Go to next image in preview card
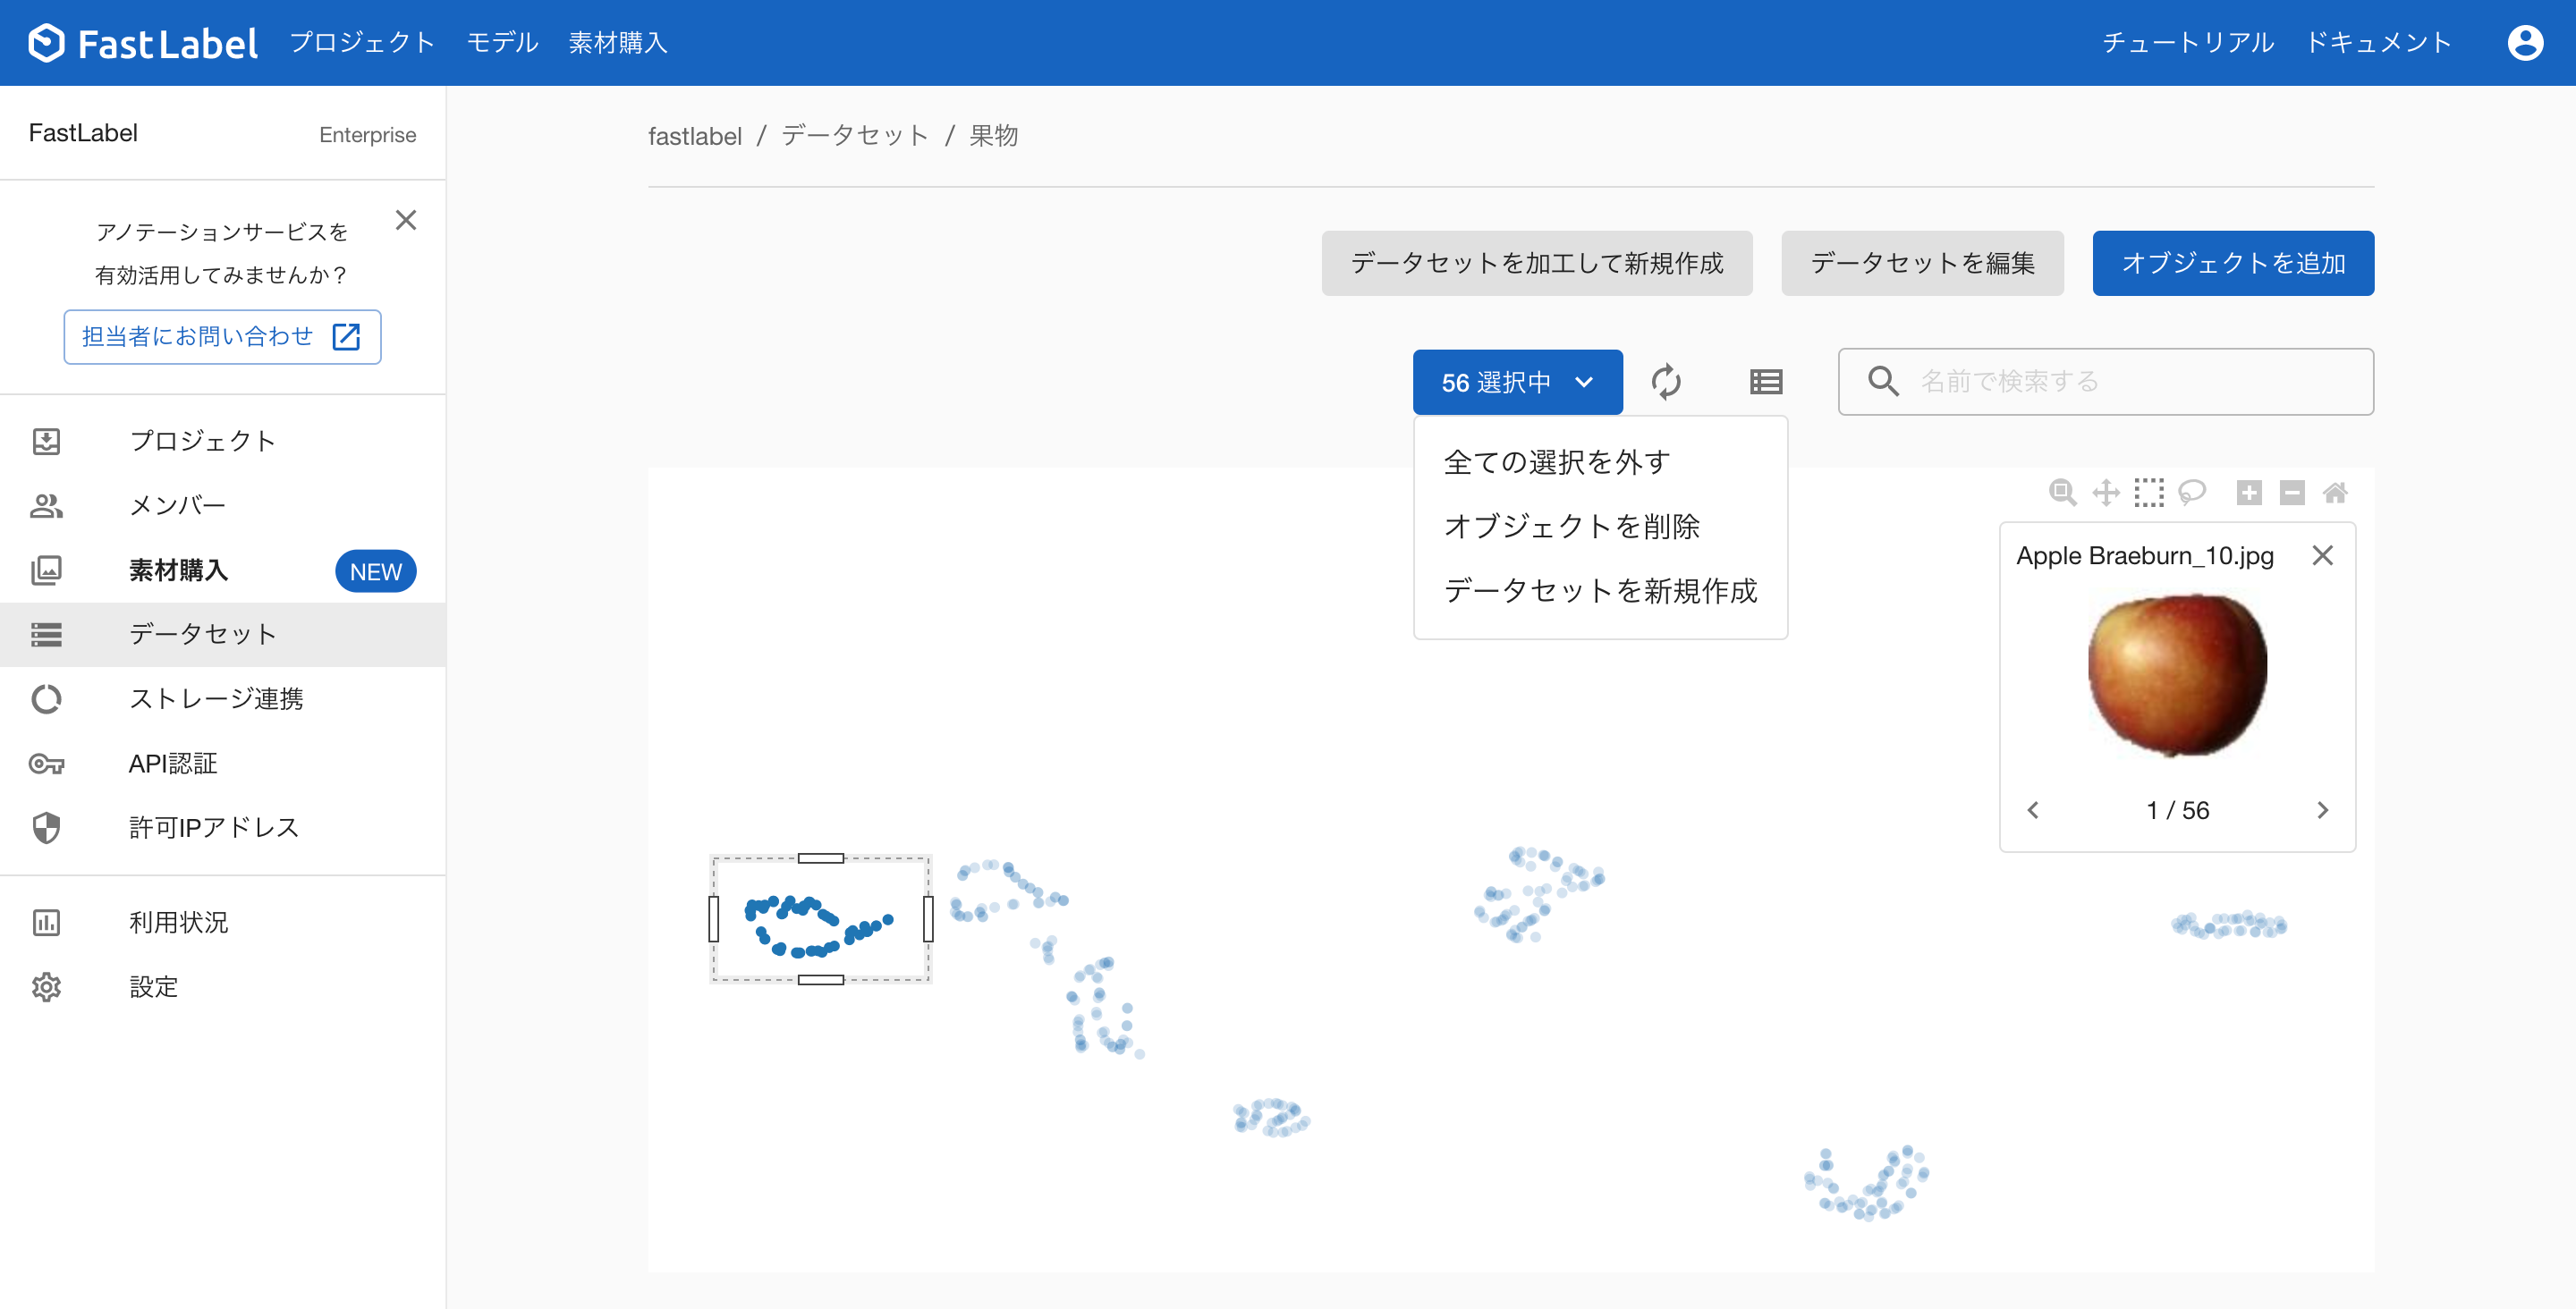Screen dimensions: 2576x1309 [x=2322, y=810]
